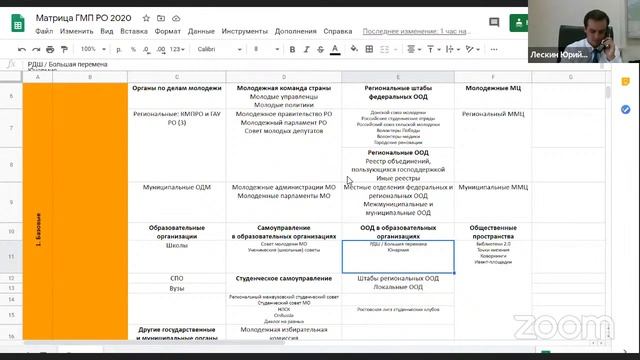Image resolution: width=640 pixels, height=360 pixels.
Task: Open text rotation options
Action: click(x=473, y=49)
